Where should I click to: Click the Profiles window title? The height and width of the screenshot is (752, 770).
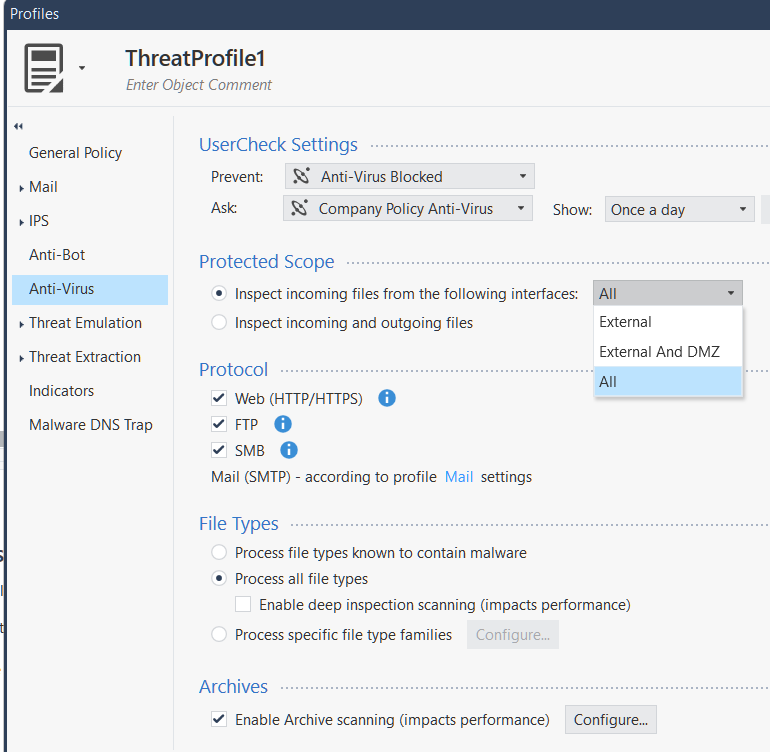(x=34, y=14)
